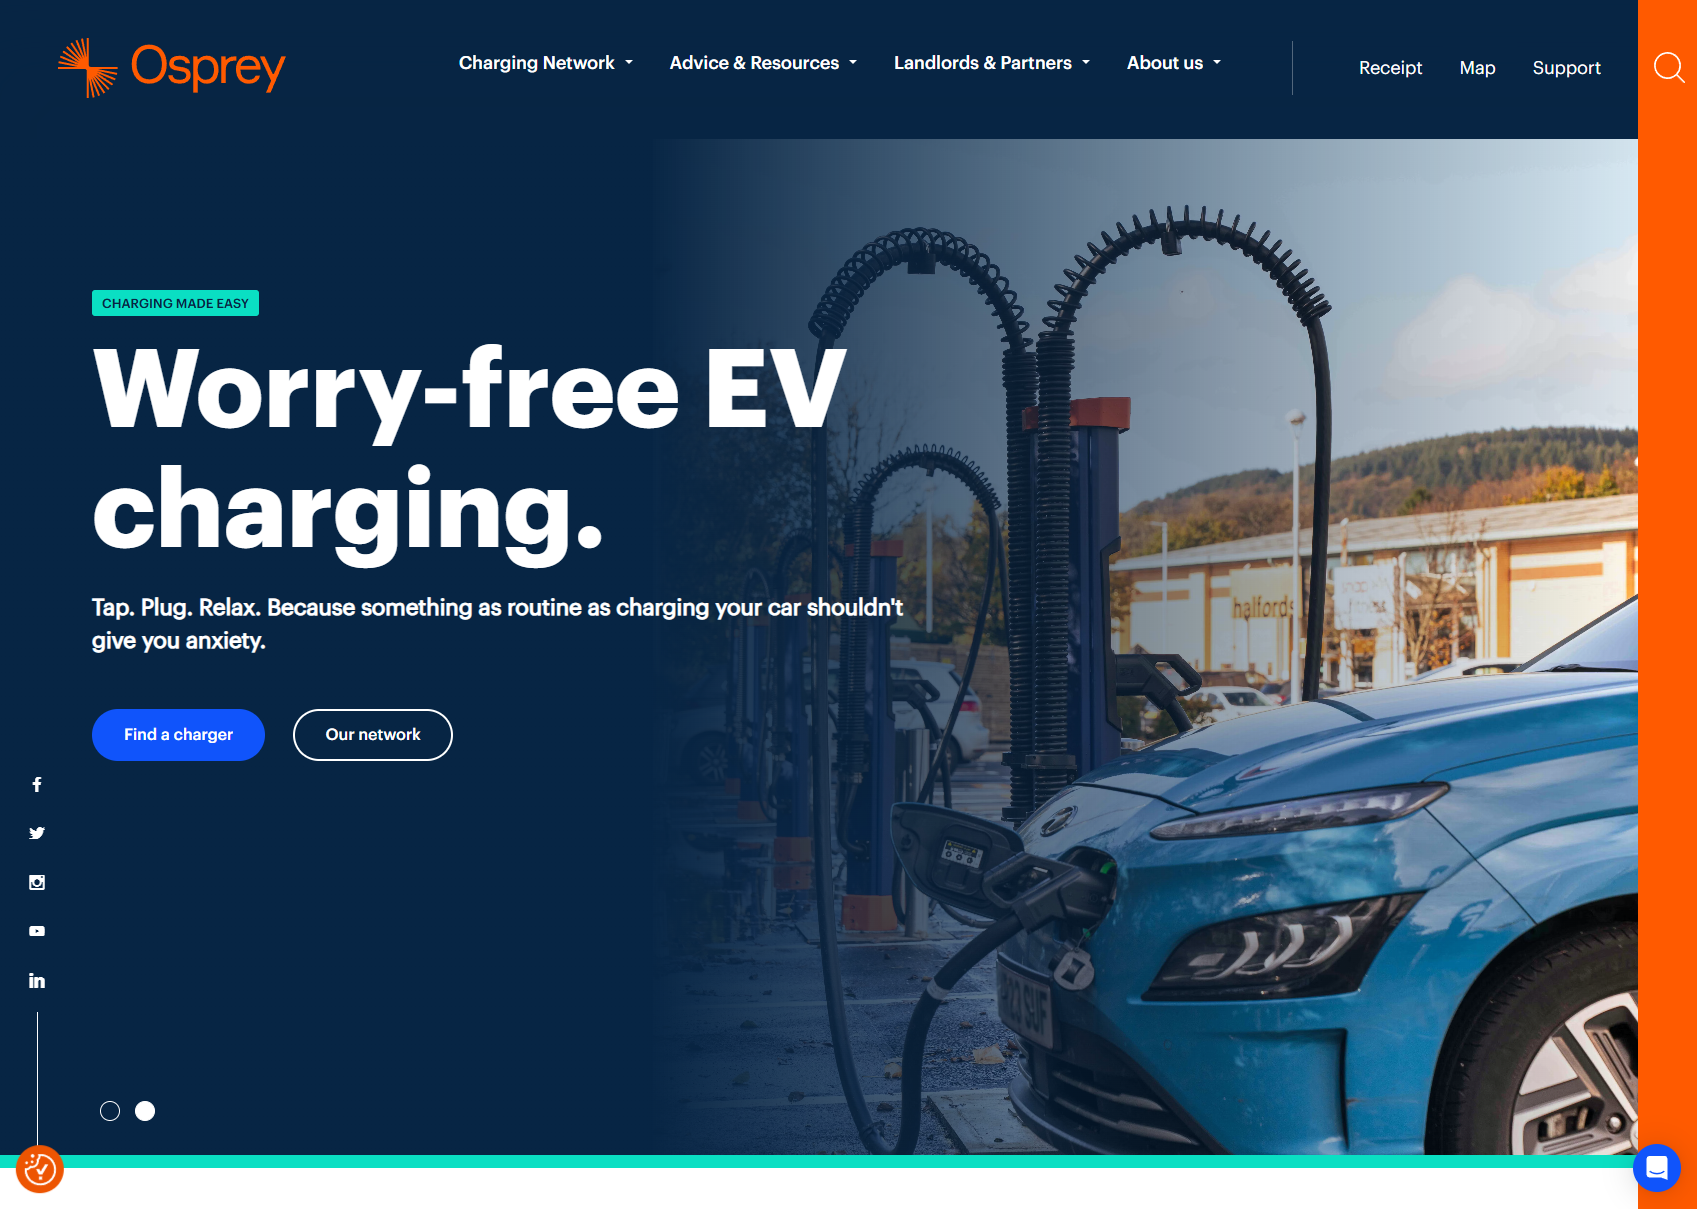Click the Our network button
The width and height of the screenshot is (1697, 1209).
click(373, 735)
